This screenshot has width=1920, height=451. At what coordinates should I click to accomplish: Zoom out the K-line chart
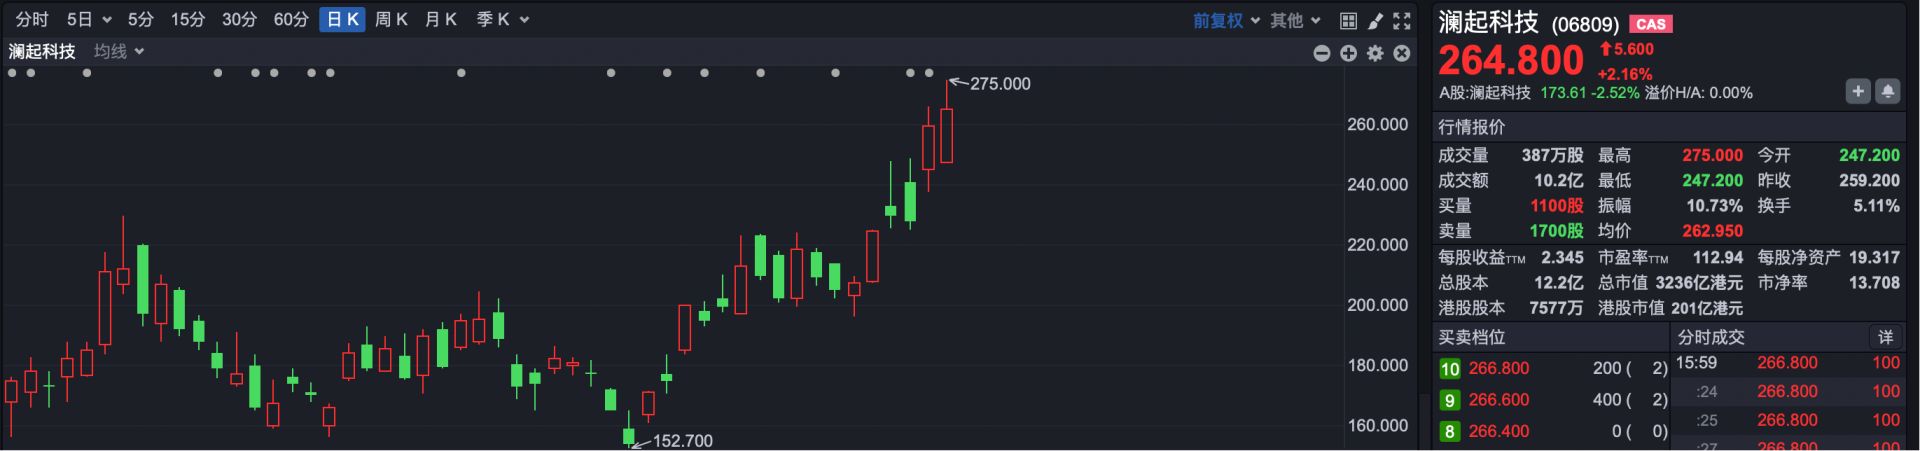1322,53
